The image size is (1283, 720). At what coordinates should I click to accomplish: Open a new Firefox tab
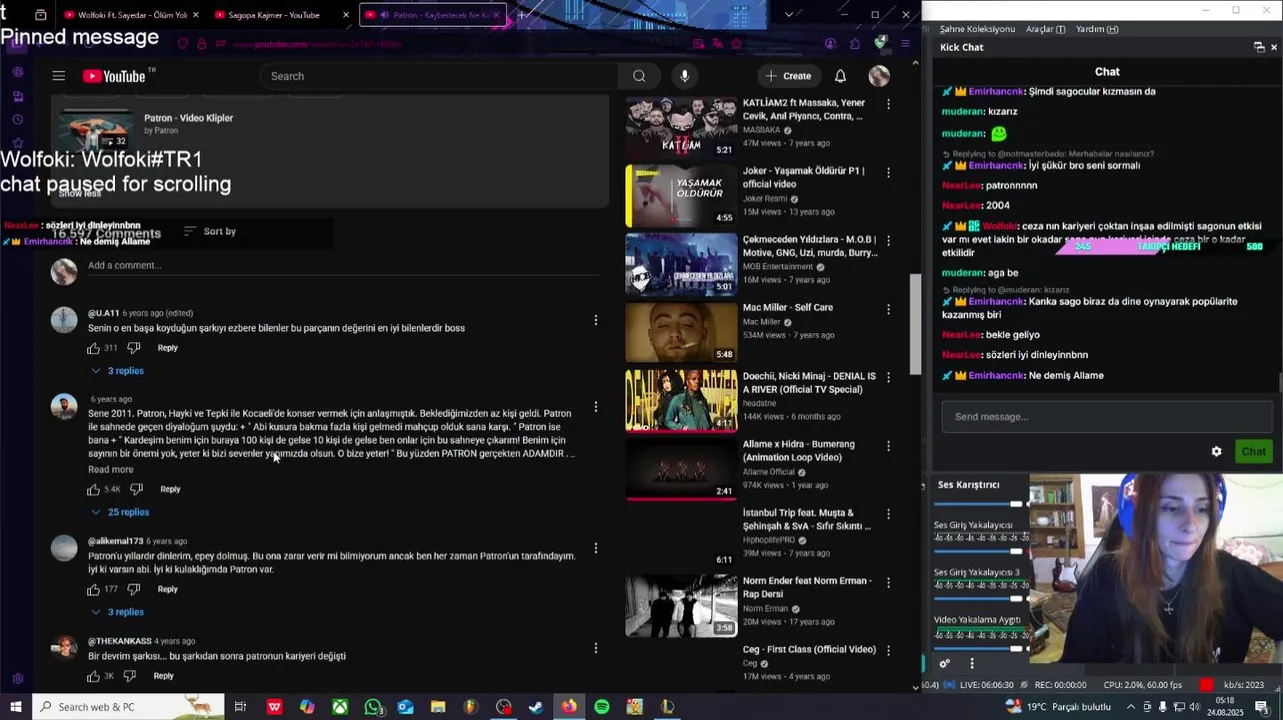click(x=521, y=15)
